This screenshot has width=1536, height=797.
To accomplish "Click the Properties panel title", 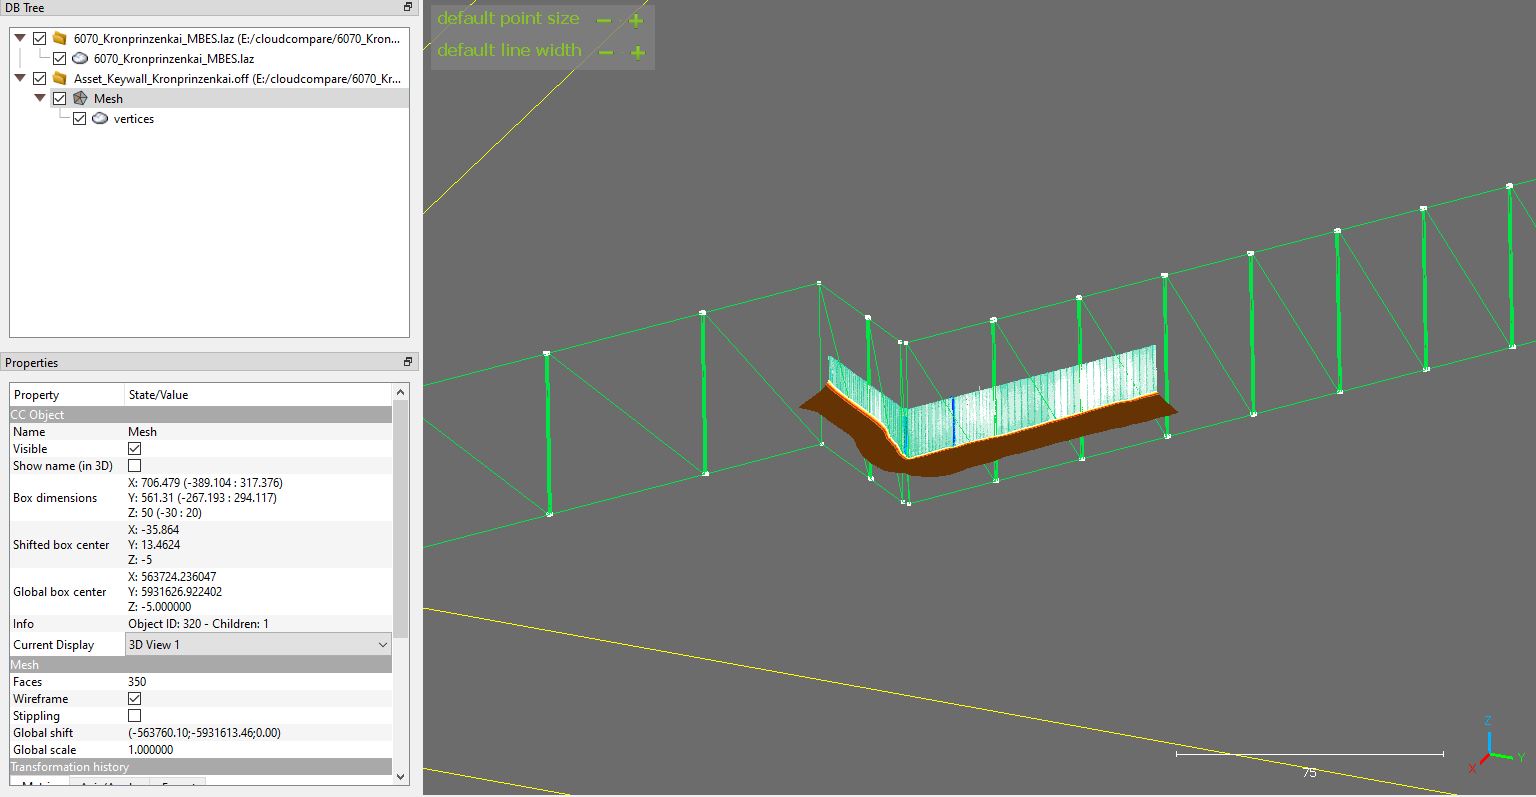I will (31, 362).
